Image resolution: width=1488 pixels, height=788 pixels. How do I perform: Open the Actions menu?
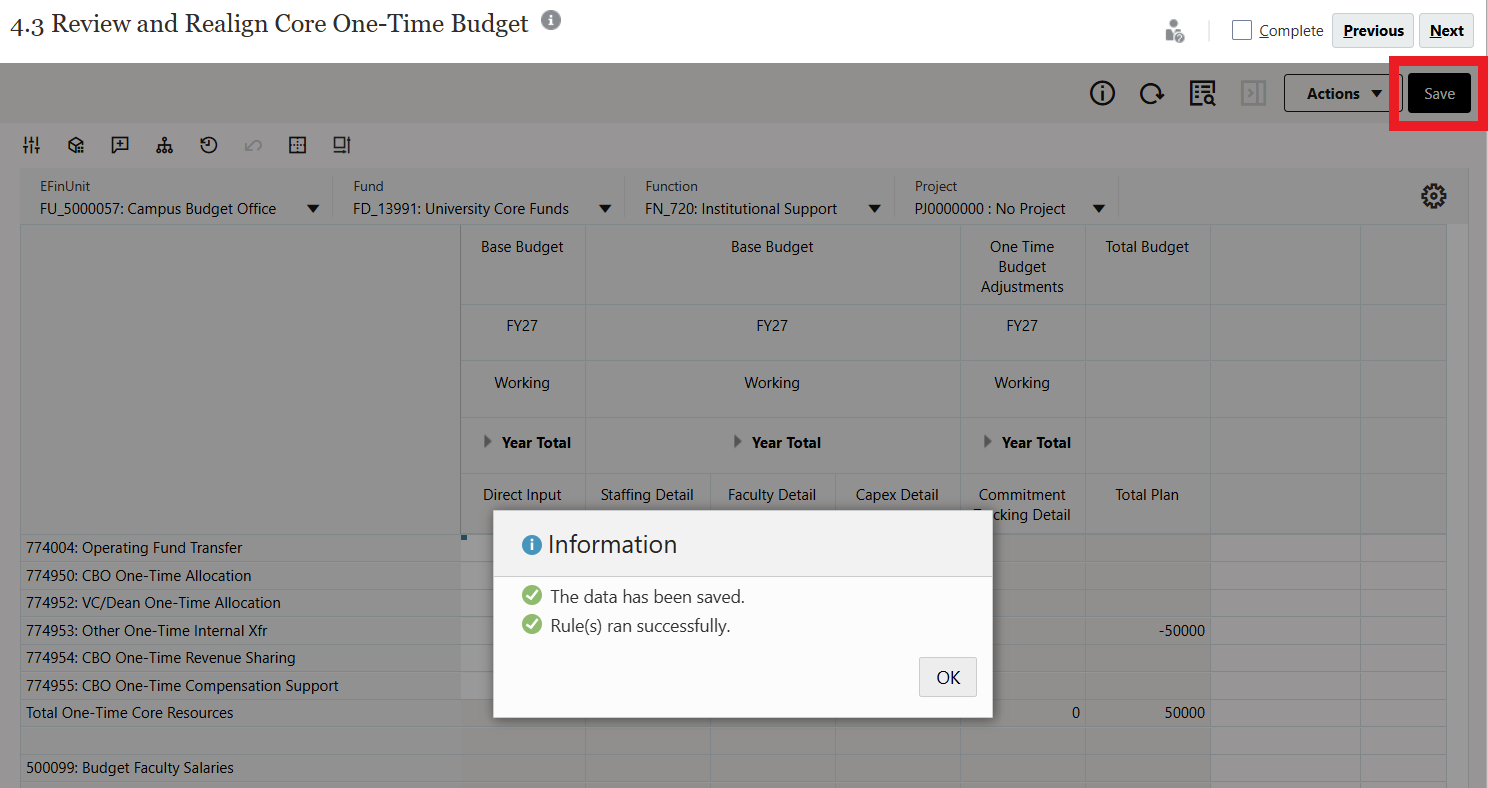pyautogui.click(x=1344, y=93)
